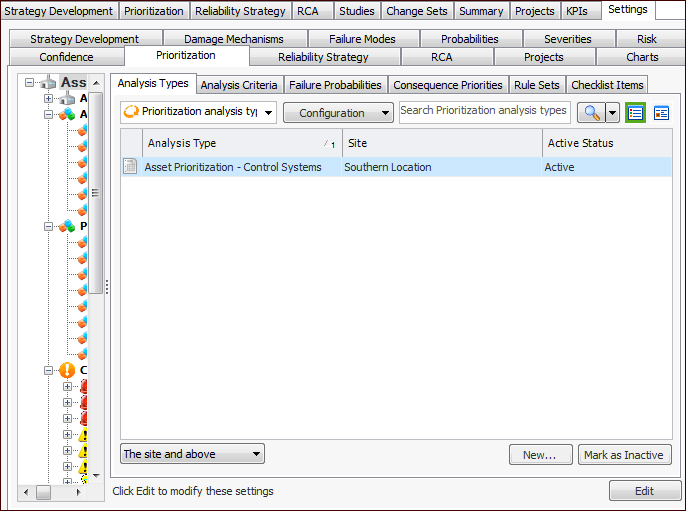Open the Settings top-level tab
Image resolution: width=686 pixels, height=511 pixels.
[628, 10]
